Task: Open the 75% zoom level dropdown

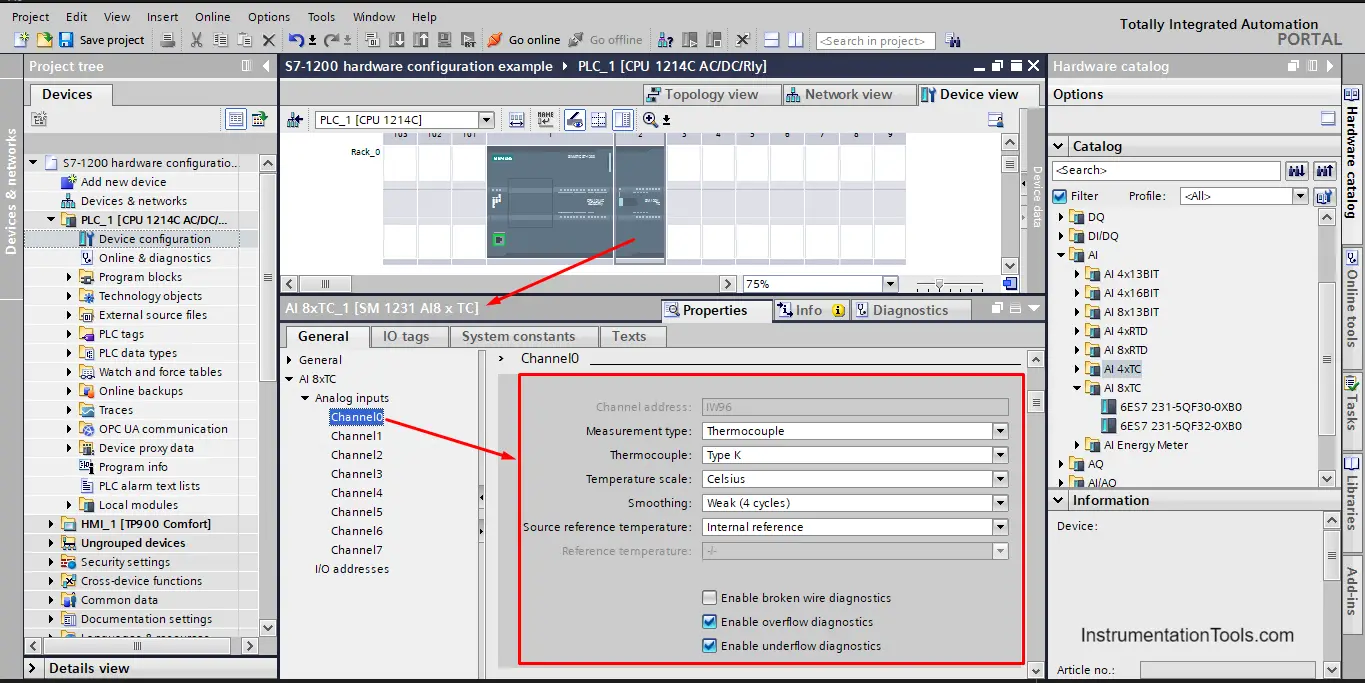Action: [x=890, y=284]
